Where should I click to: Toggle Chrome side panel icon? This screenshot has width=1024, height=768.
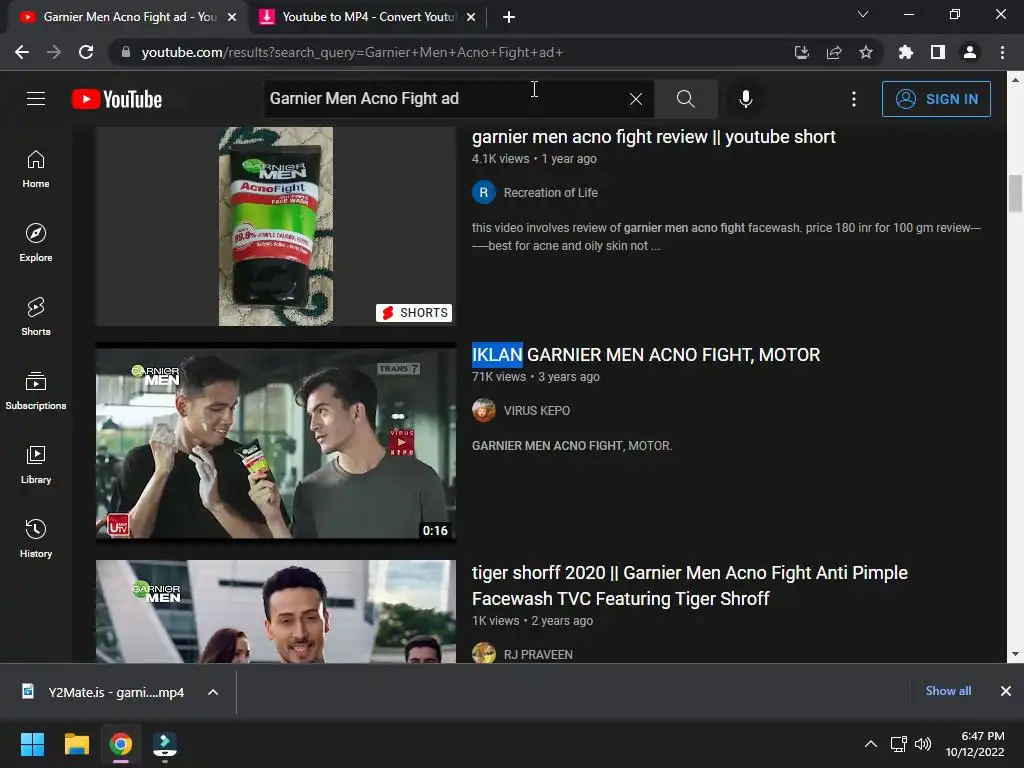(938, 52)
